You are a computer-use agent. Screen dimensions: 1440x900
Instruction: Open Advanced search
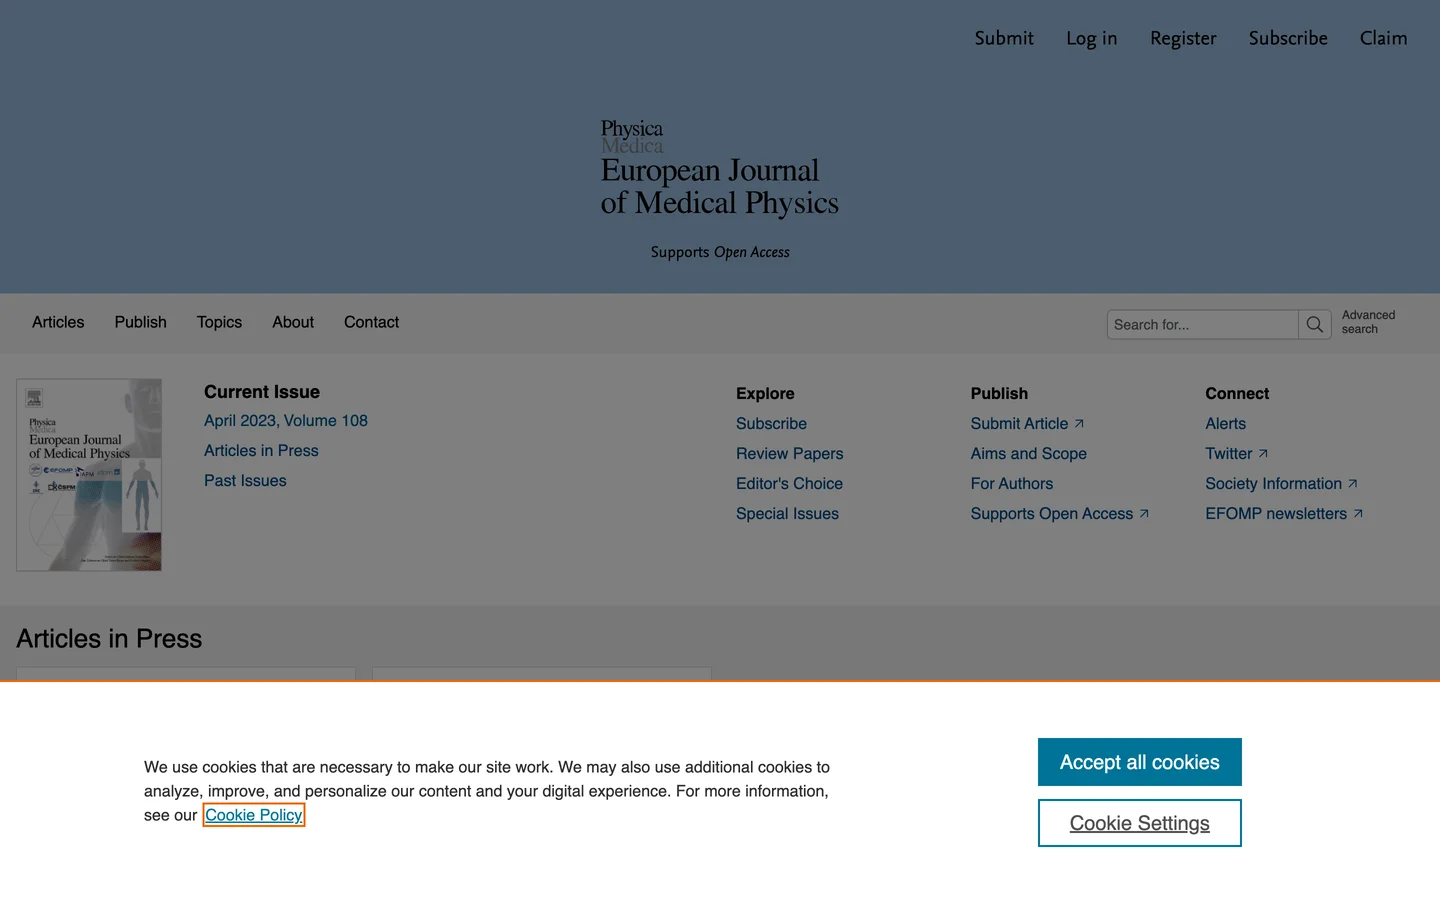[1368, 322]
